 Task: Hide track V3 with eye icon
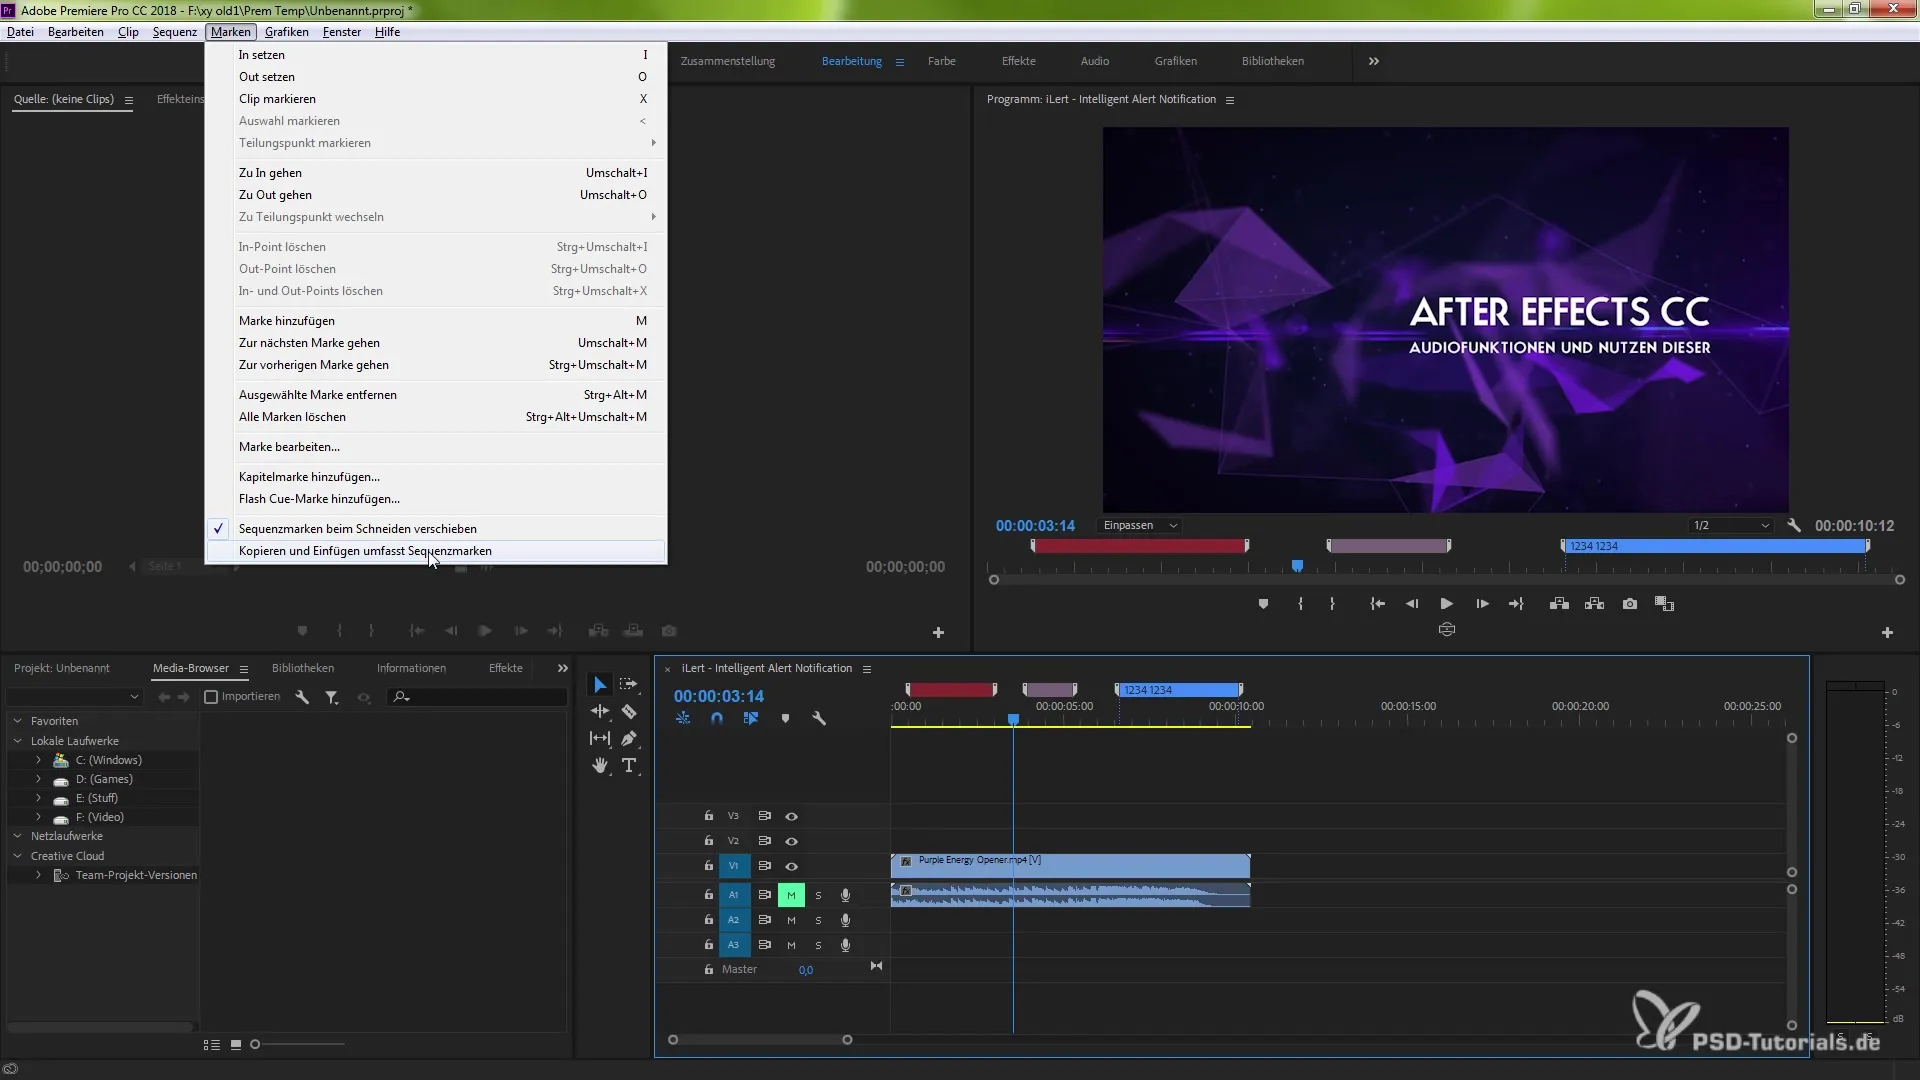pyautogui.click(x=791, y=816)
